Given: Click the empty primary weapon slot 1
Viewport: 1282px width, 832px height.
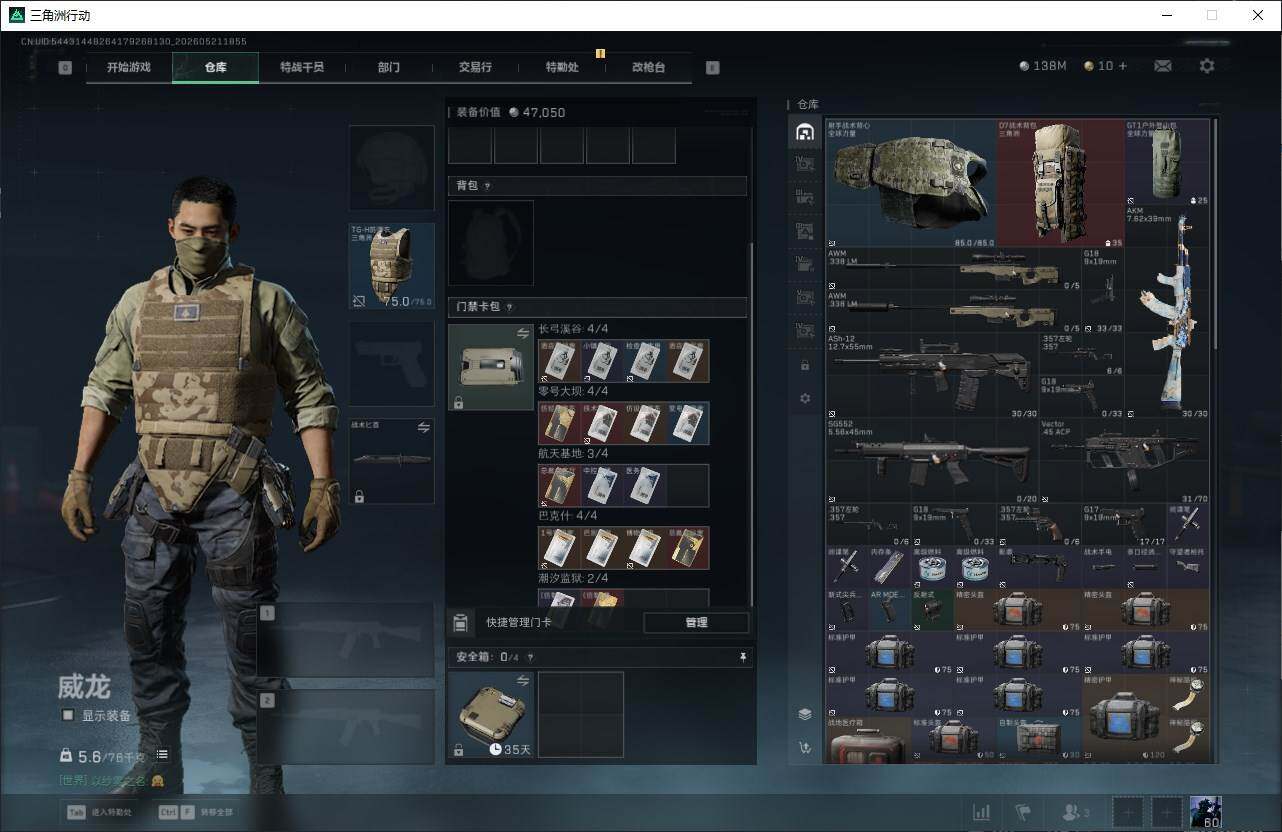Looking at the screenshot, I should pos(345,640).
